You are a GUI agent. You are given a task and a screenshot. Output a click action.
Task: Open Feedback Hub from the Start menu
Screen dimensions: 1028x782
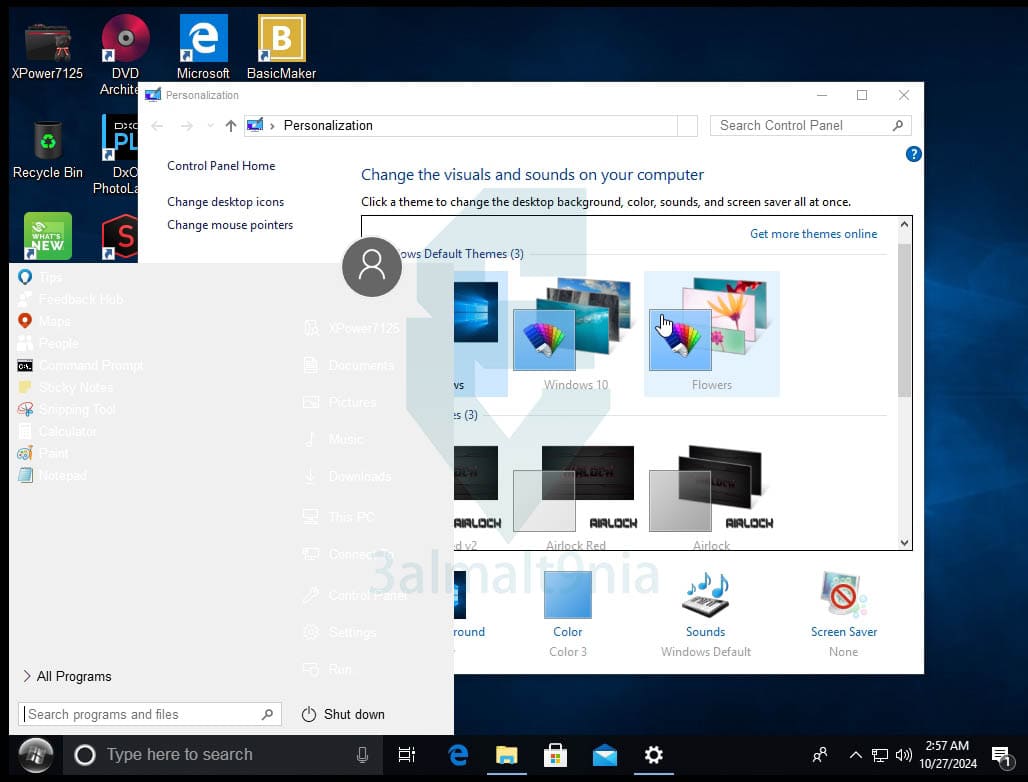71,300
